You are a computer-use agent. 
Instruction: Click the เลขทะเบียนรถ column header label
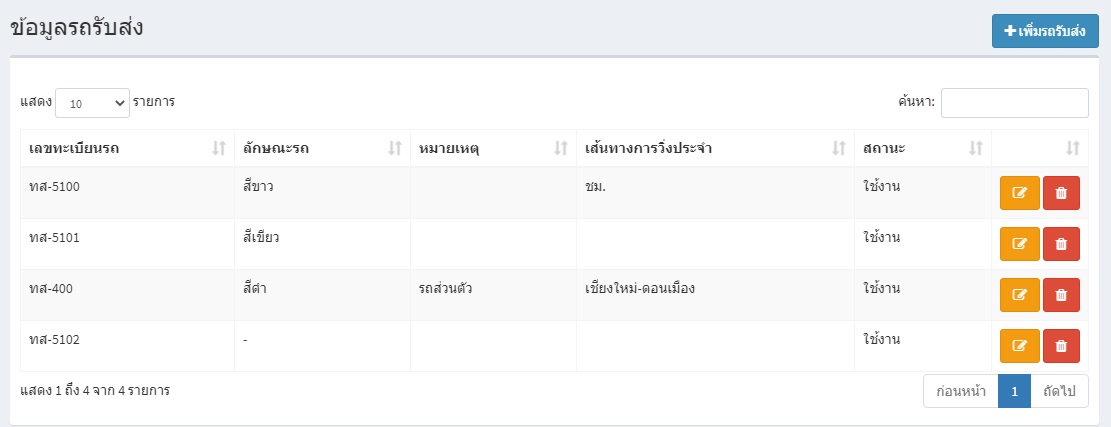[74, 149]
